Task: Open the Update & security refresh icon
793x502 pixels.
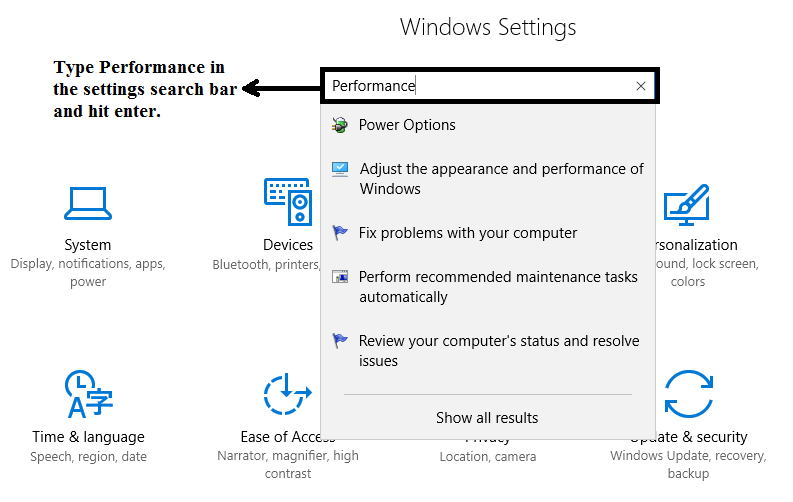Action: 688,394
